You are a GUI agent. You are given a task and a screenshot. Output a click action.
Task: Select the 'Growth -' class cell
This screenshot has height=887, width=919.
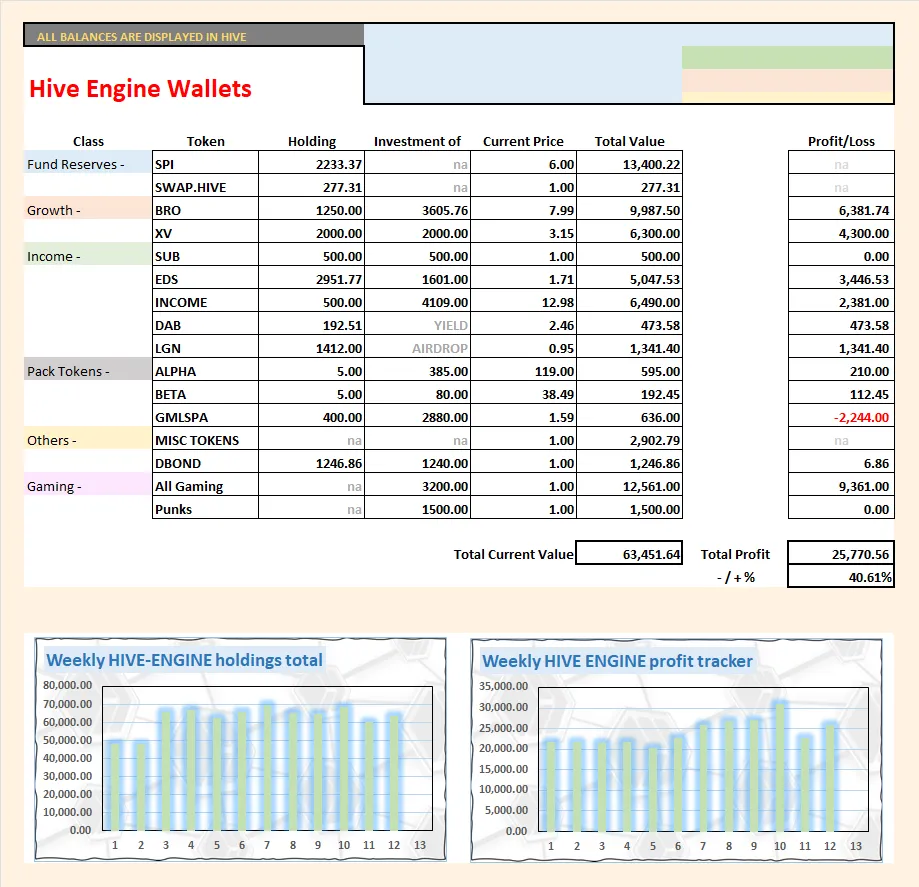(87, 210)
